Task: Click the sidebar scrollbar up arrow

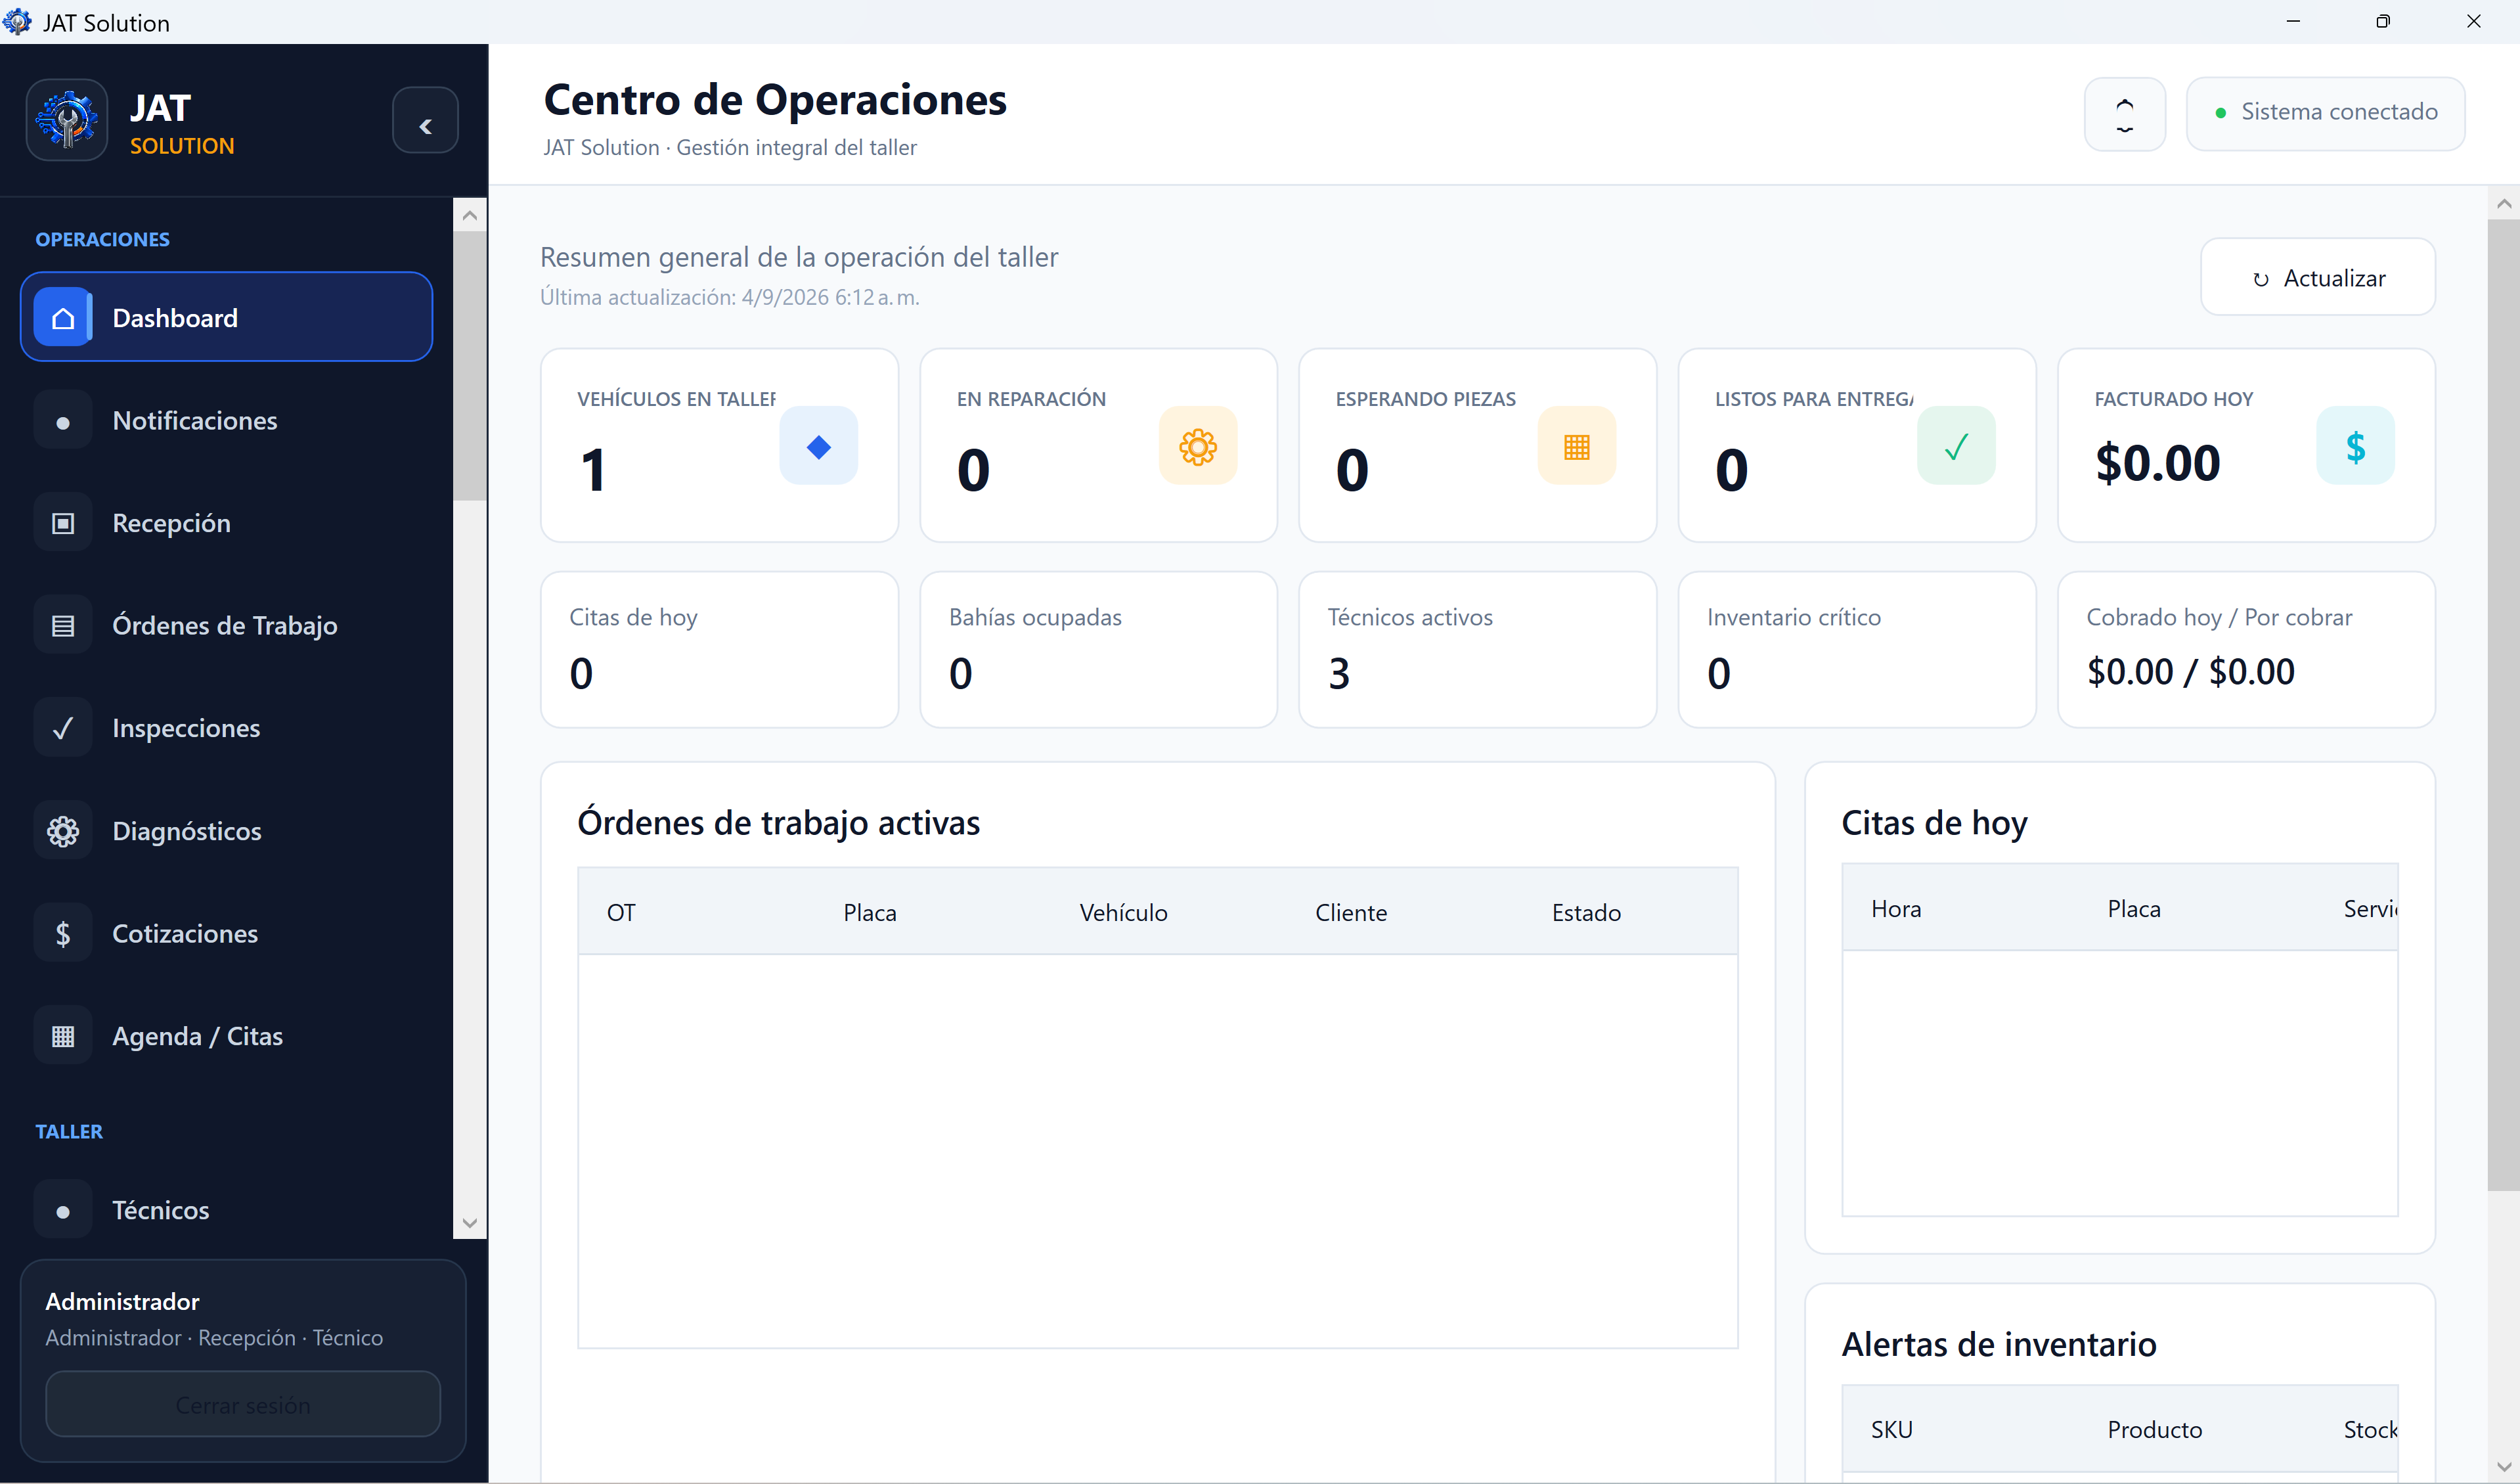Action: click(x=469, y=215)
